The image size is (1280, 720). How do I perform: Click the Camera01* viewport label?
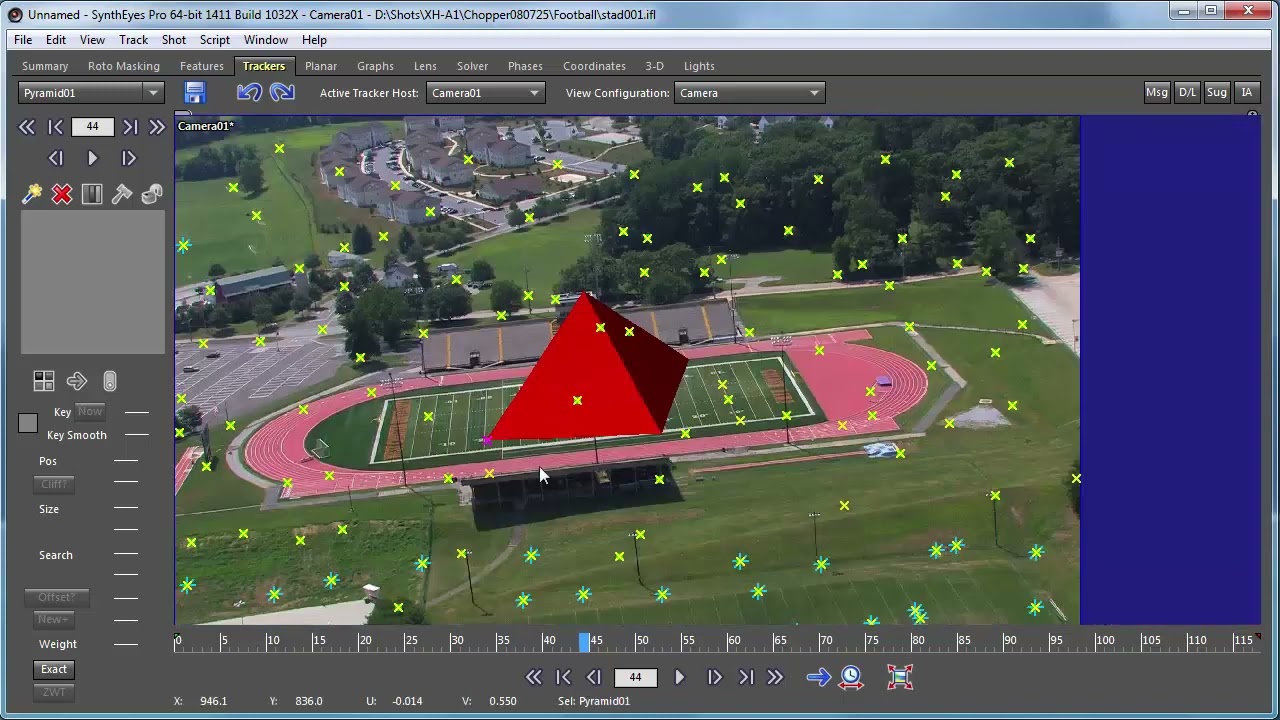click(206, 126)
